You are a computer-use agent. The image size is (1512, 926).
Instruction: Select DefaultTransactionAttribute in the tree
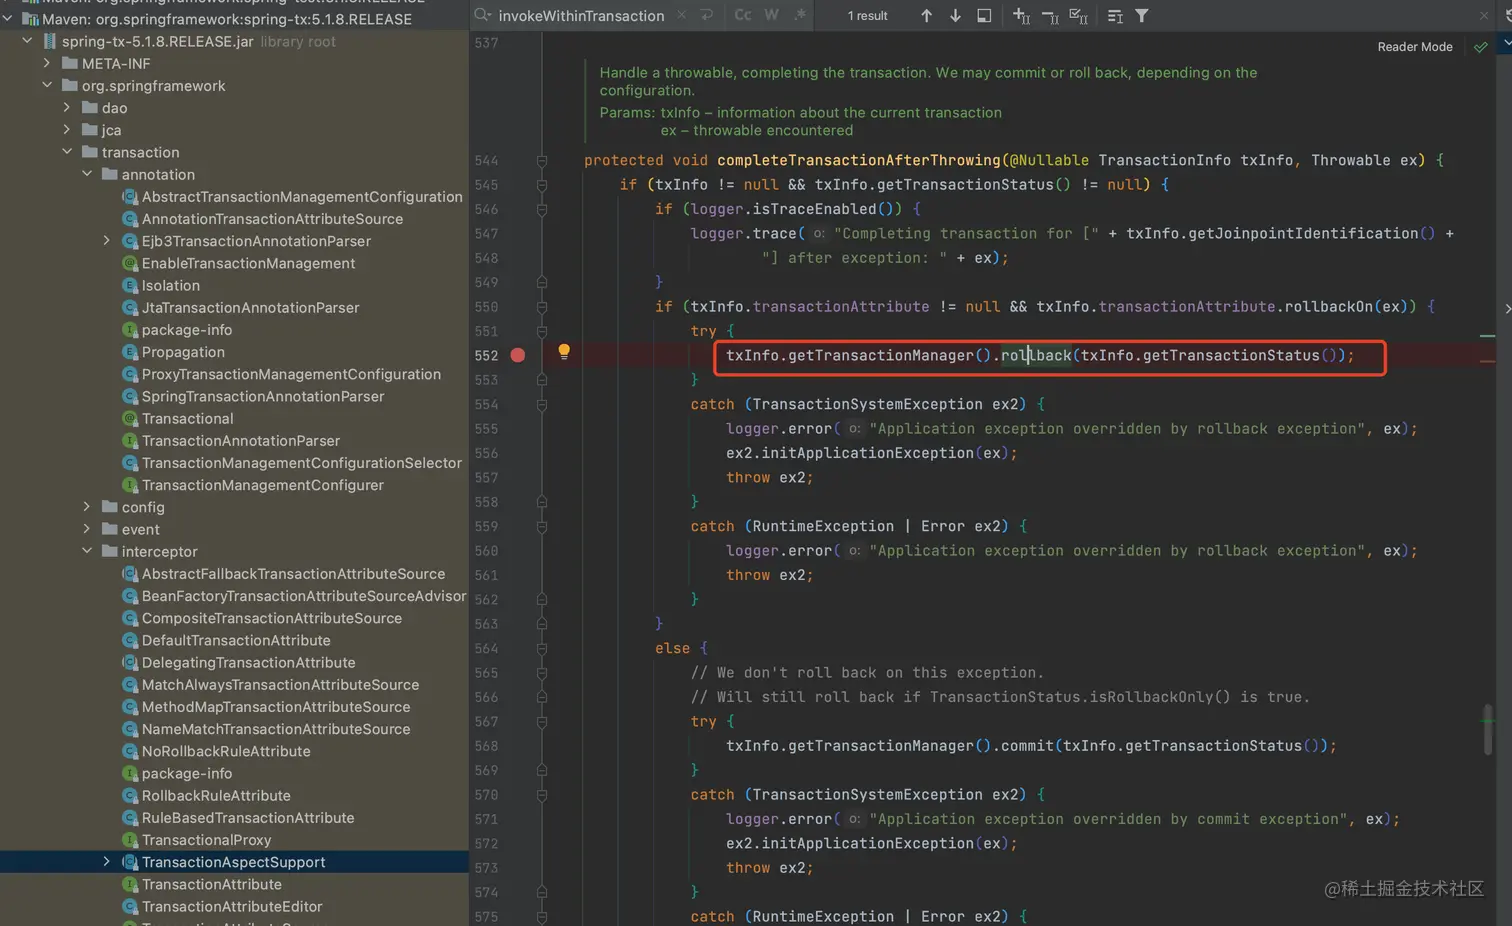coord(236,641)
